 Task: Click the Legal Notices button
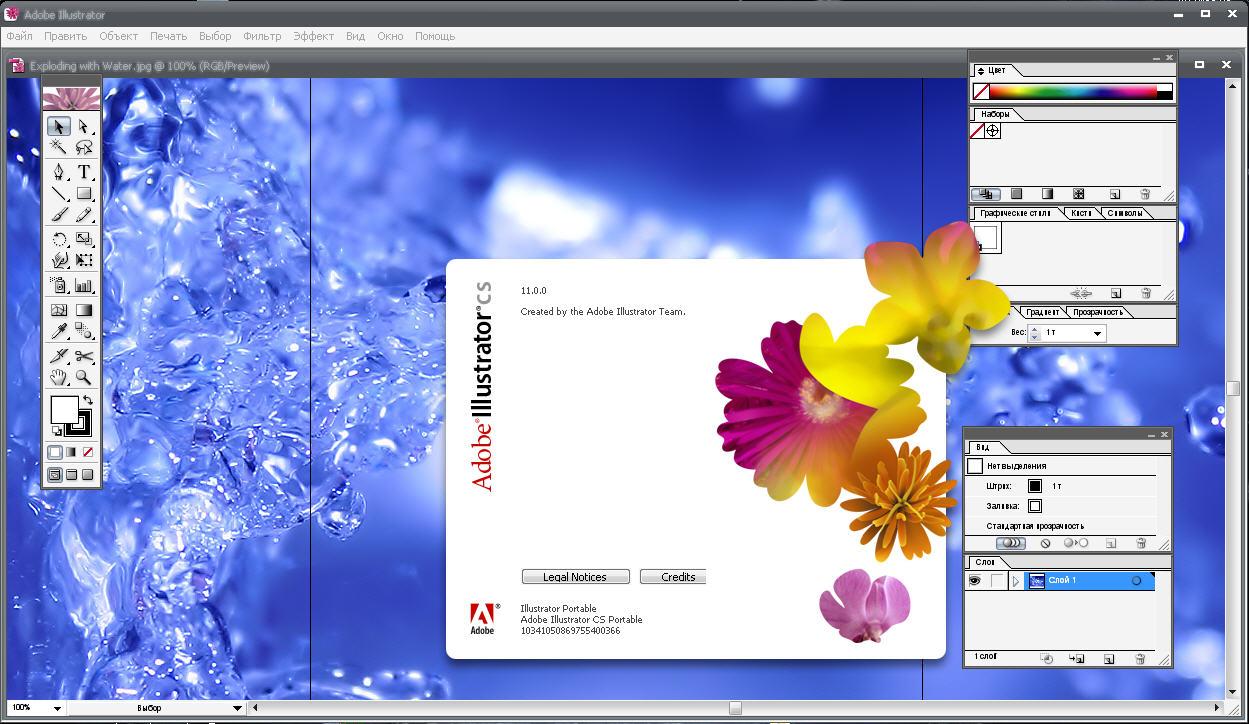[x=575, y=577]
